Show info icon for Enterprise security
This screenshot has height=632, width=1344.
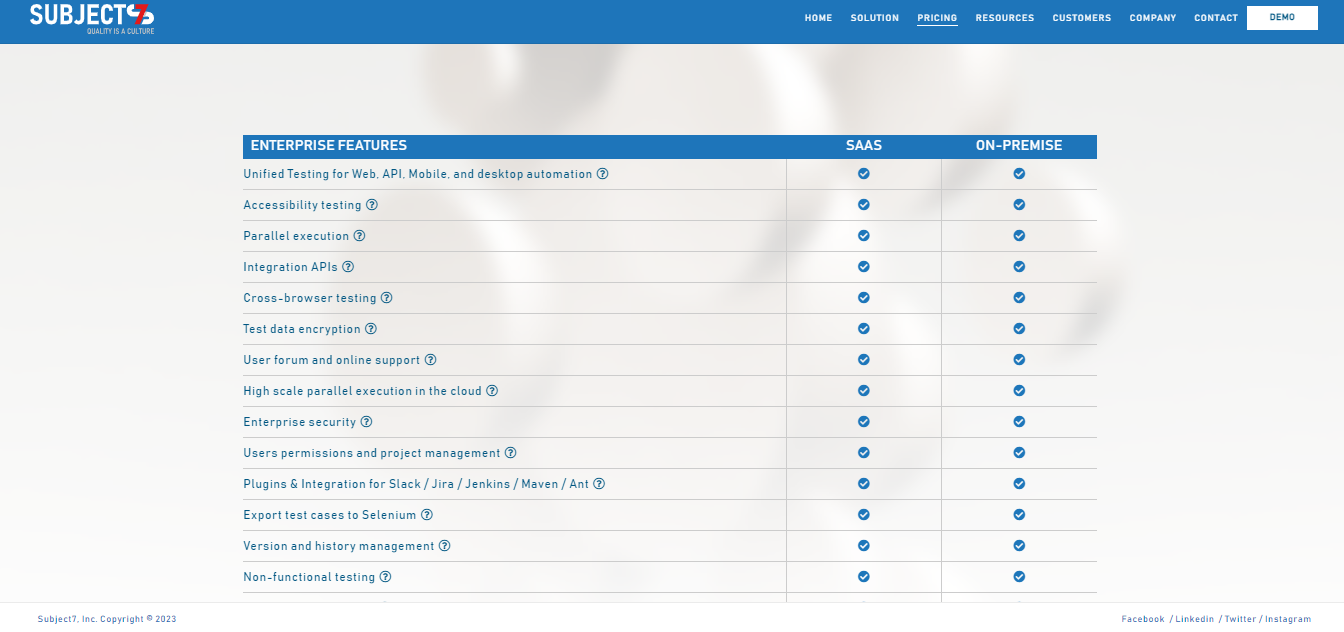366,422
